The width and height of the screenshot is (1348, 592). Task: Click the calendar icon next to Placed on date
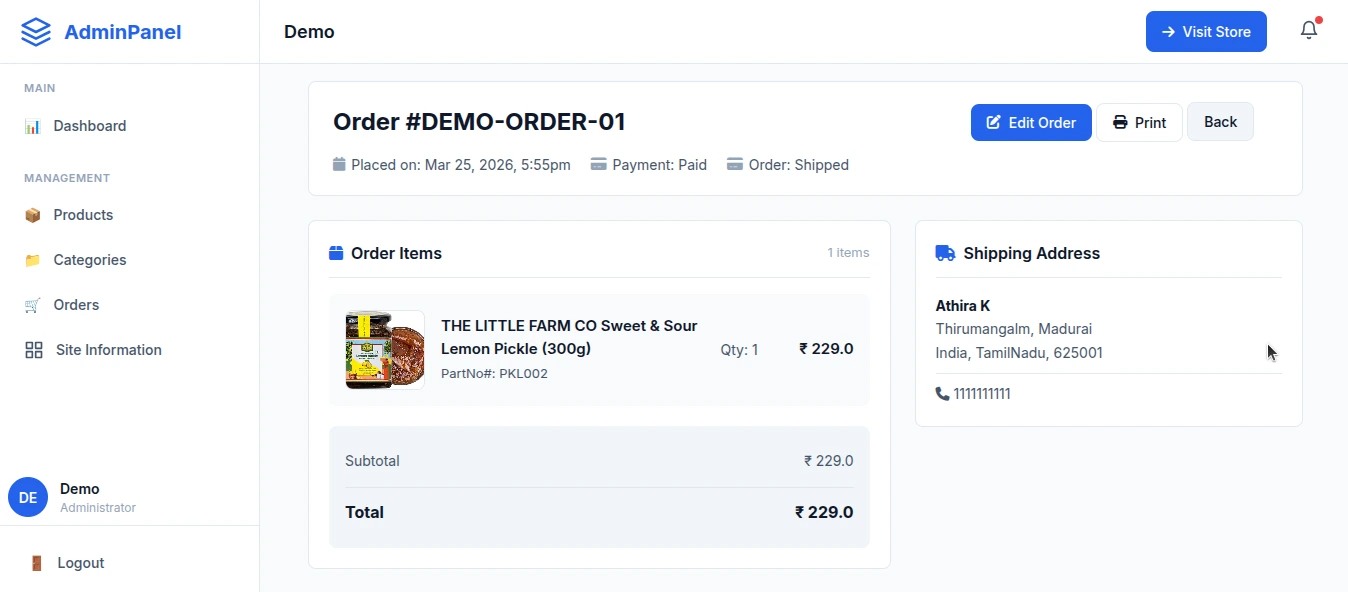[339, 164]
